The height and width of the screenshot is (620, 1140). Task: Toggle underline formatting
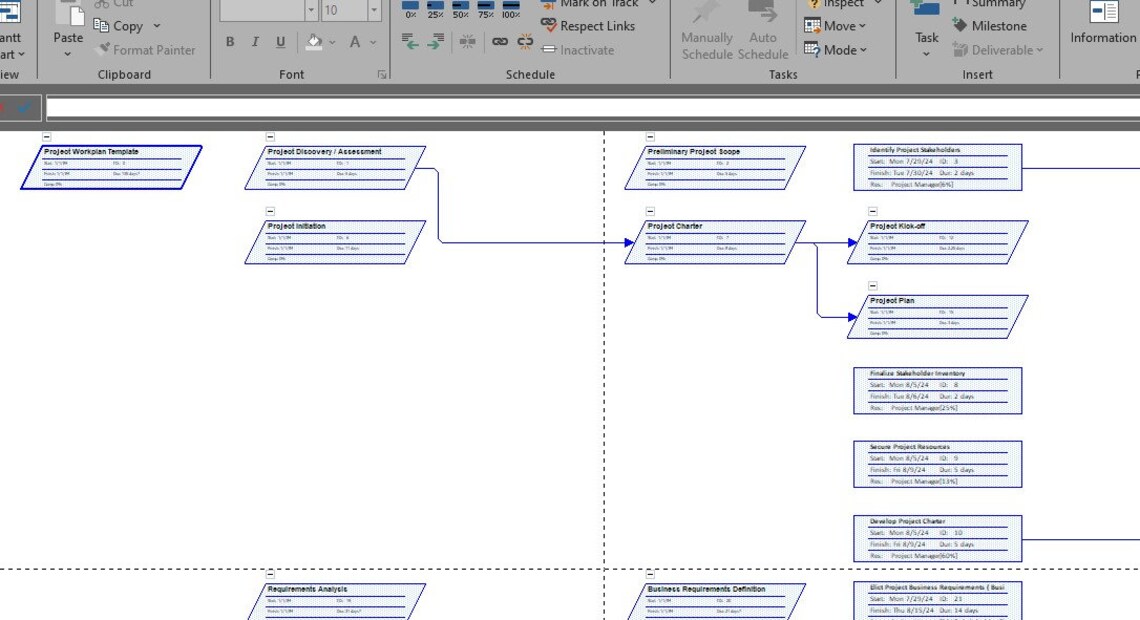[281, 41]
